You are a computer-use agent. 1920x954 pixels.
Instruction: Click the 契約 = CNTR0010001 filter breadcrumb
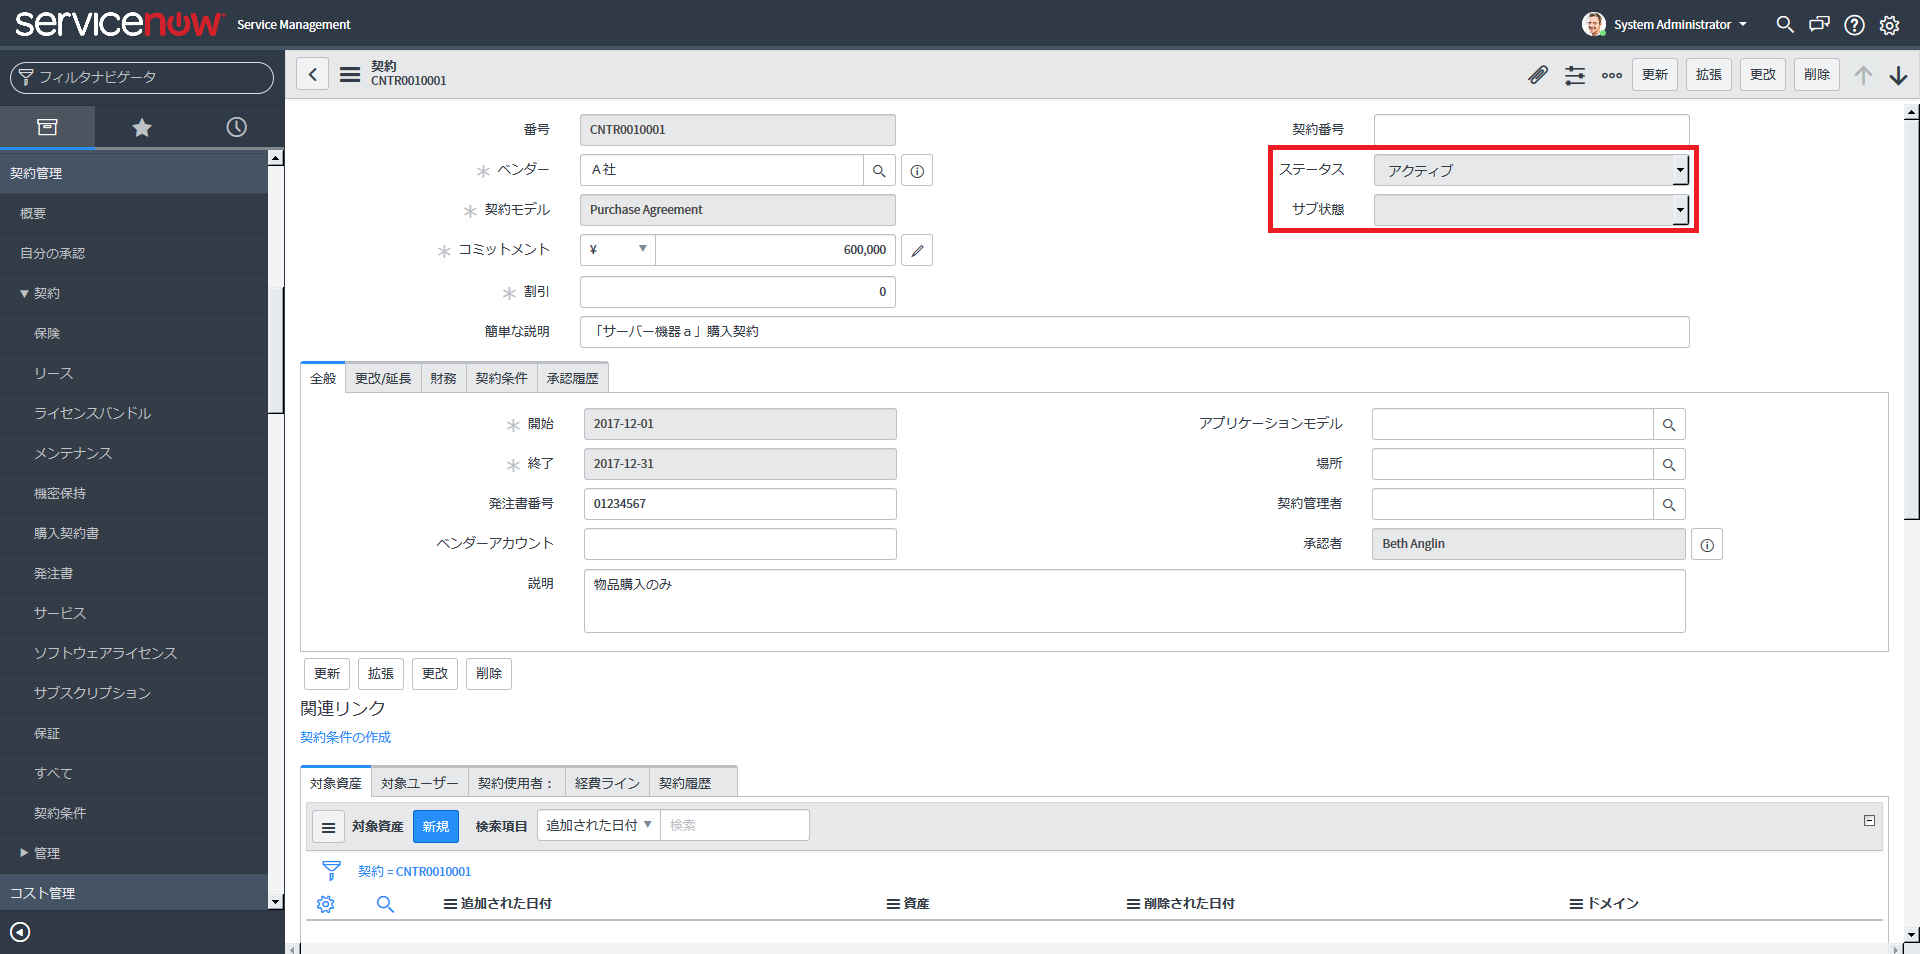click(414, 872)
